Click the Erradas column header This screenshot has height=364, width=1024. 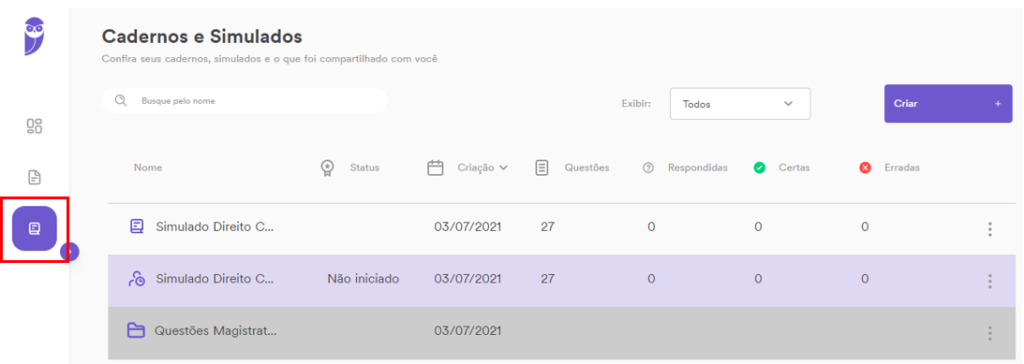click(902, 168)
